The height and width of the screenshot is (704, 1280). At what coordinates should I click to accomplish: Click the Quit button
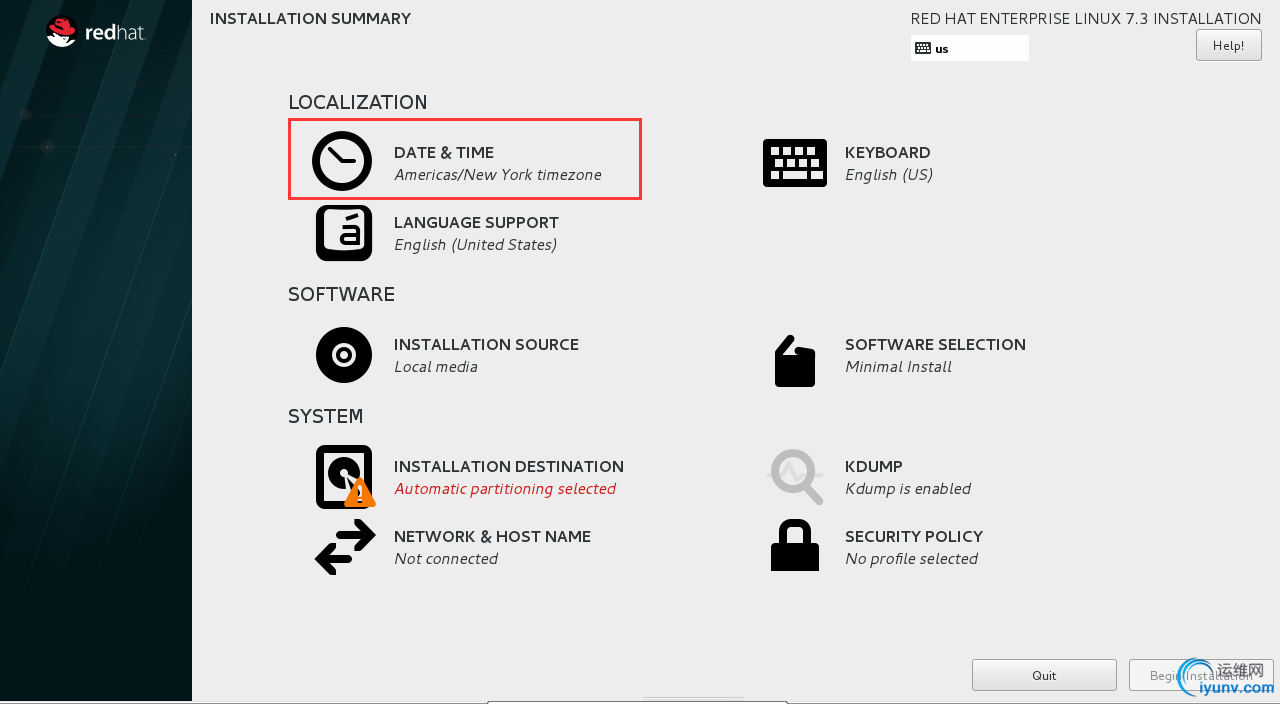[1044, 675]
